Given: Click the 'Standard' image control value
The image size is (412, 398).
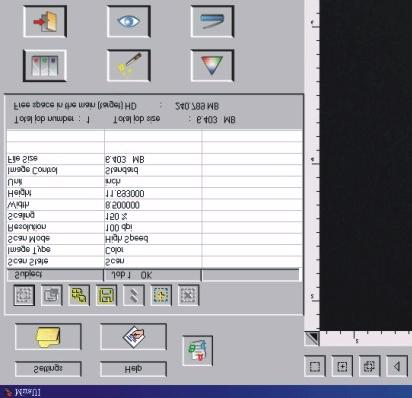Looking at the screenshot, I should point(122,170).
